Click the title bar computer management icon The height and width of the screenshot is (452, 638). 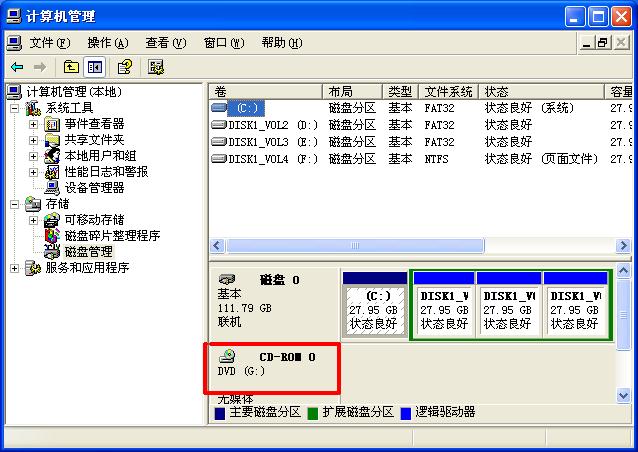[14, 15]
